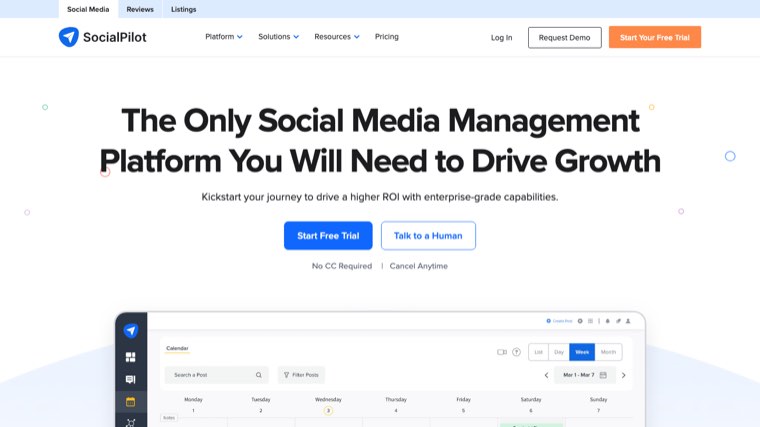Click the SocialPilot wordmark text
The height and width of the screenshot is (427, 760).
(x=114, y=37)
